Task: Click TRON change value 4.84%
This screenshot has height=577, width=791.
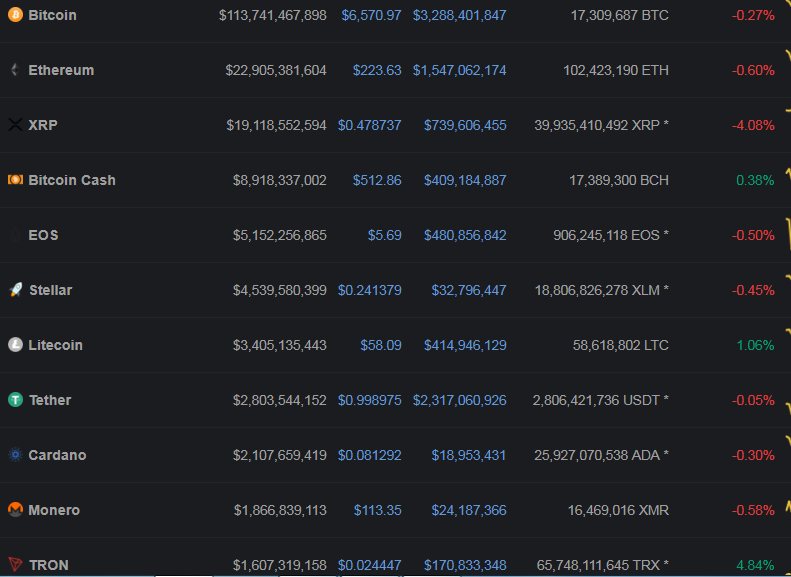Action: tap(755, 565)
